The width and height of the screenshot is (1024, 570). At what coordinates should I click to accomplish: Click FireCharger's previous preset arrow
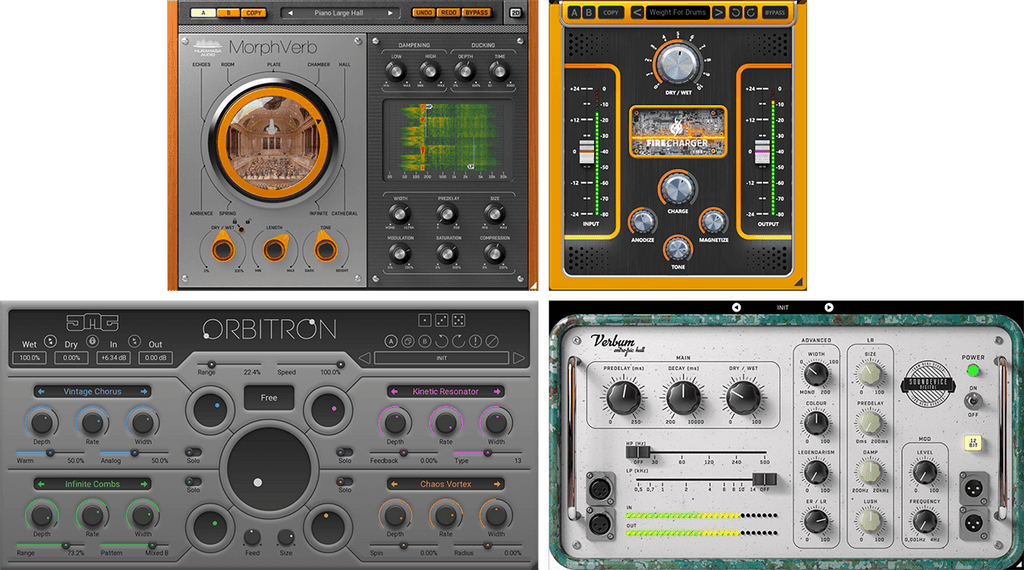[637, 12]
